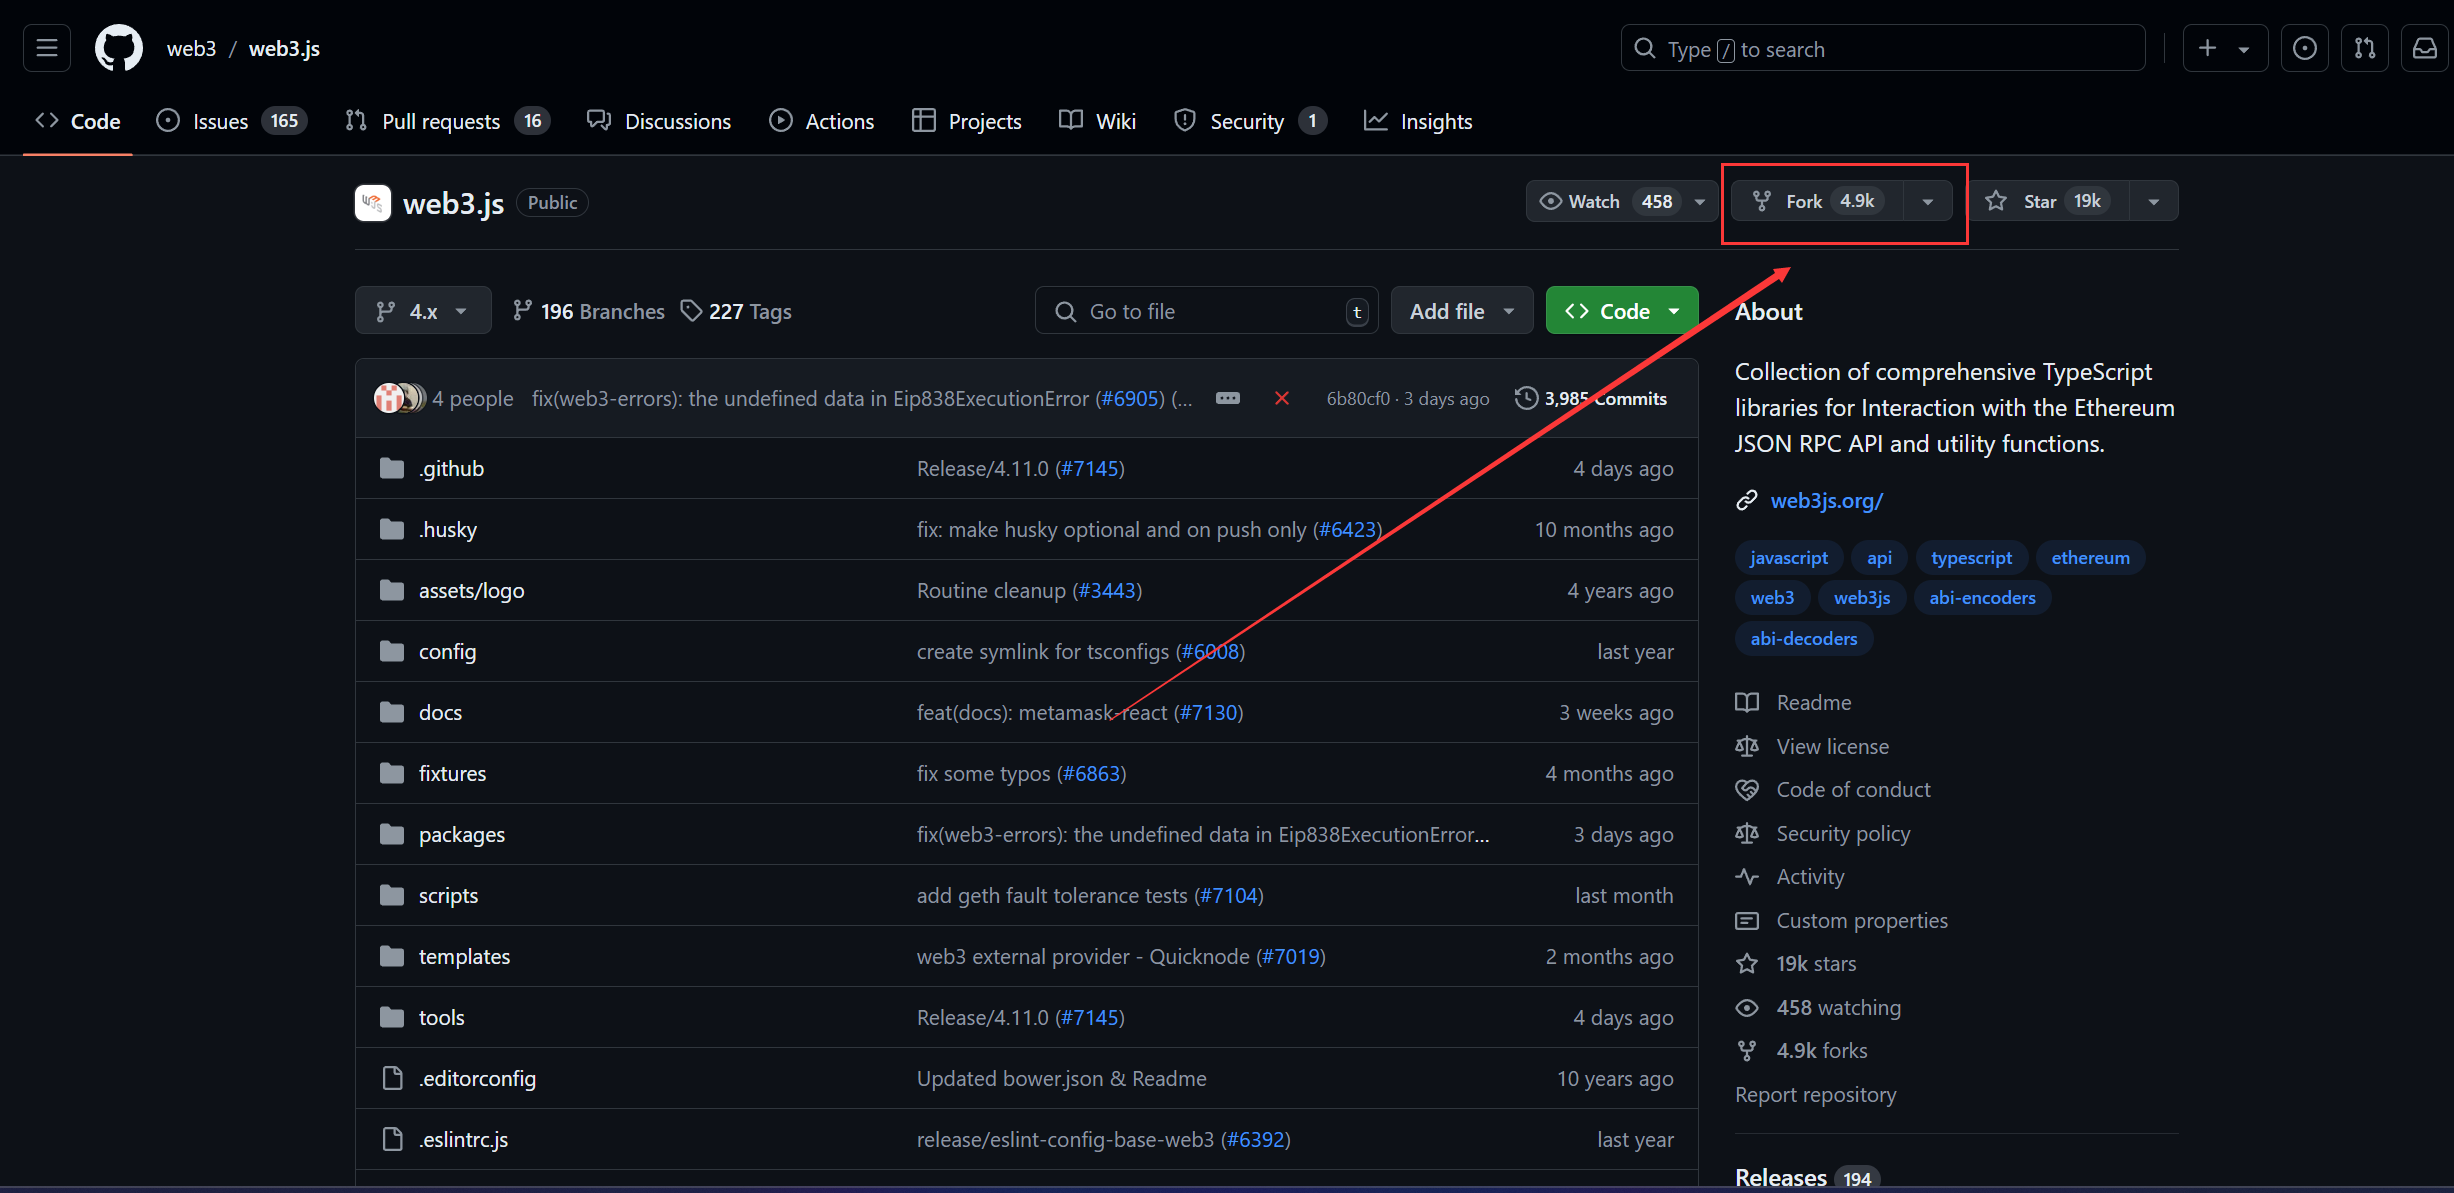This screenshot has width=2454, height=1193.
Task: Click the GitHub logo icon
Action: click(x=118, y=48)
